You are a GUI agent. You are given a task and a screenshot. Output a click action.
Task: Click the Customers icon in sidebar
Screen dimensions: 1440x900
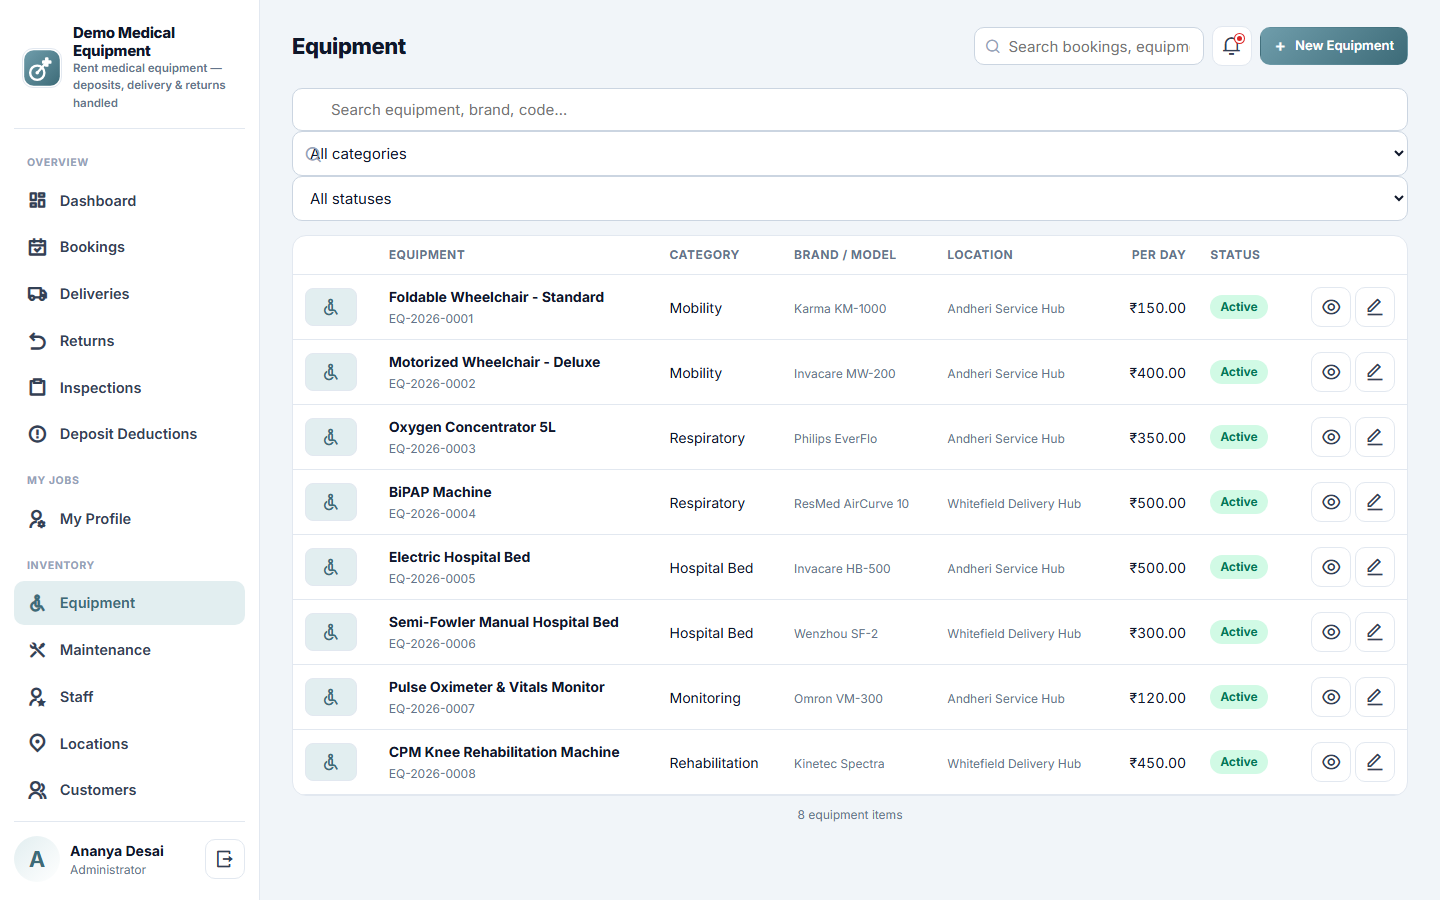tap(37, 790)
